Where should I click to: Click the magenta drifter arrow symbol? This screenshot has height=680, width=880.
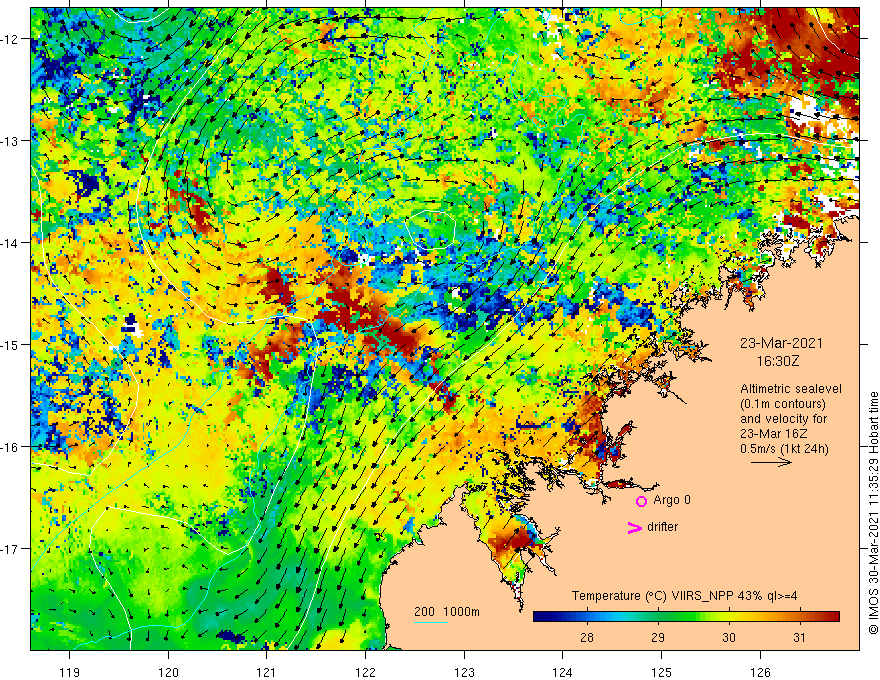point(635,527)
